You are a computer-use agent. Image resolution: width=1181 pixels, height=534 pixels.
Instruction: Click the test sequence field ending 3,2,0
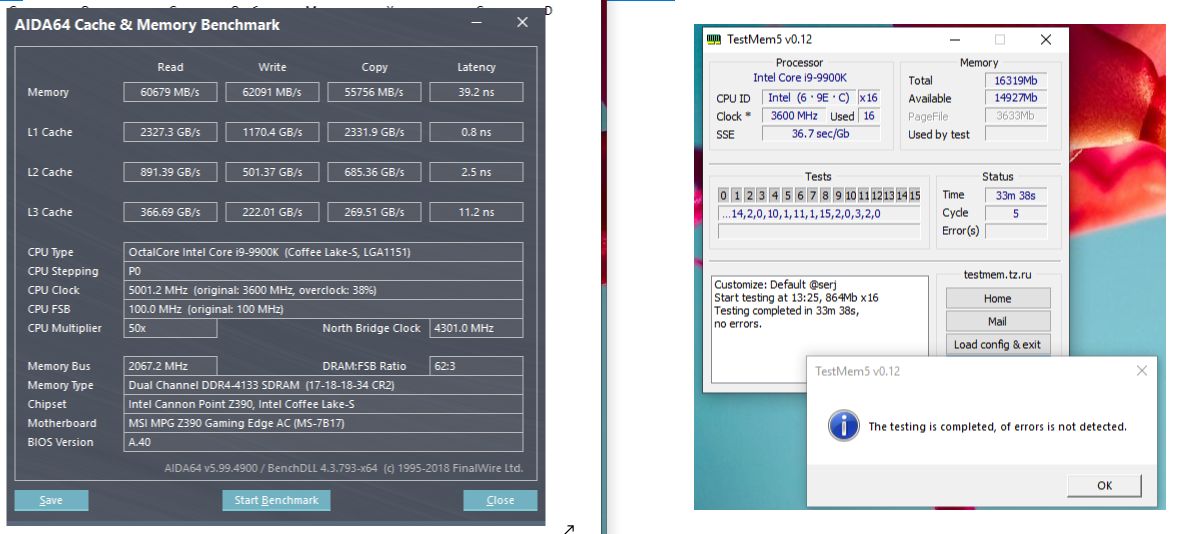tap(819, 214)
